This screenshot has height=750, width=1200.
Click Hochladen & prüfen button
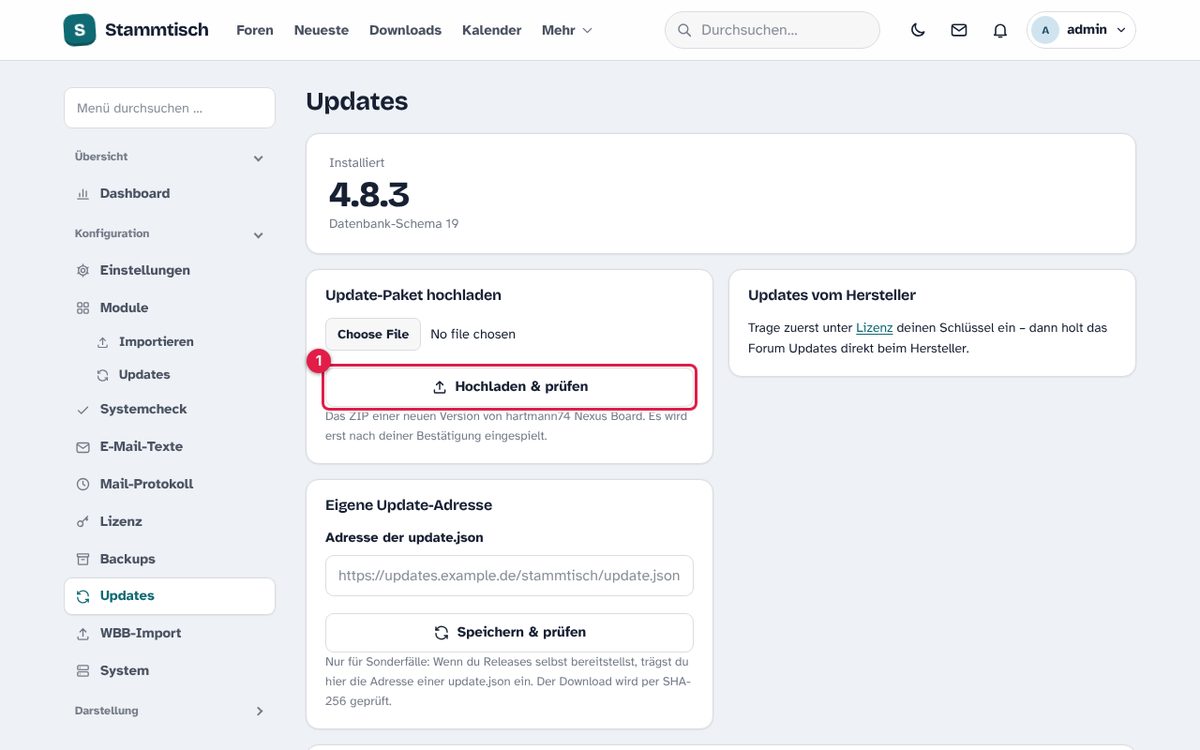[x=509, y=387]
